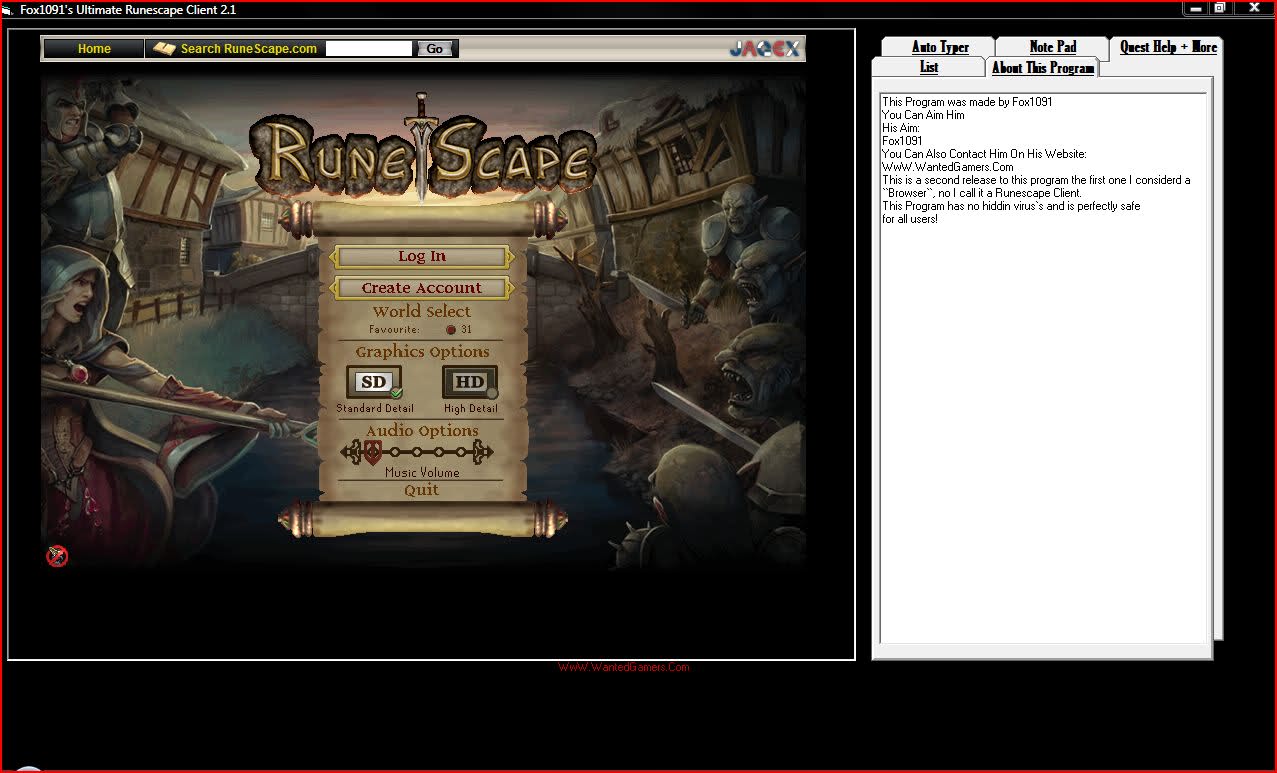Image resolution: width=1277 pixels, height=773 pixels.
Task: Click Quit on the login scroll
Action: point(422,490)
